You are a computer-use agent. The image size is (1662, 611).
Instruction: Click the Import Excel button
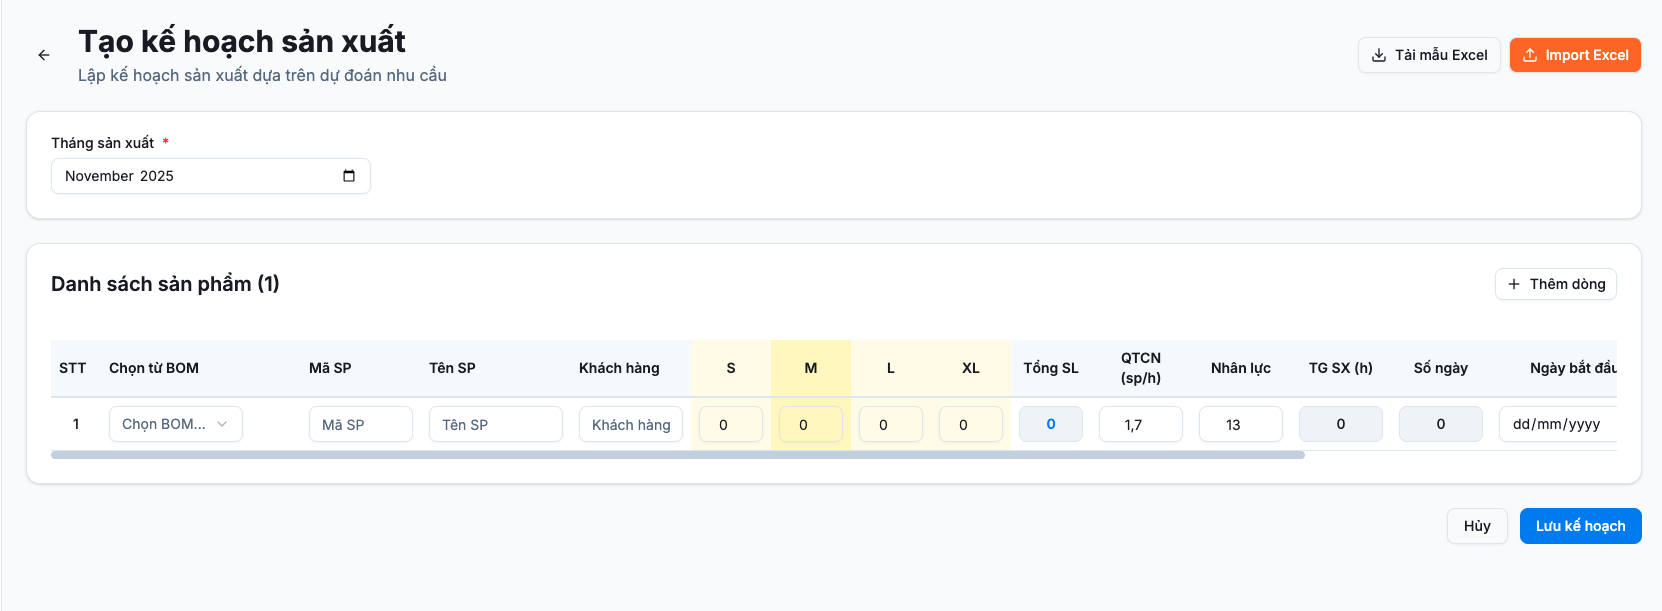[x=1575, y=55]
